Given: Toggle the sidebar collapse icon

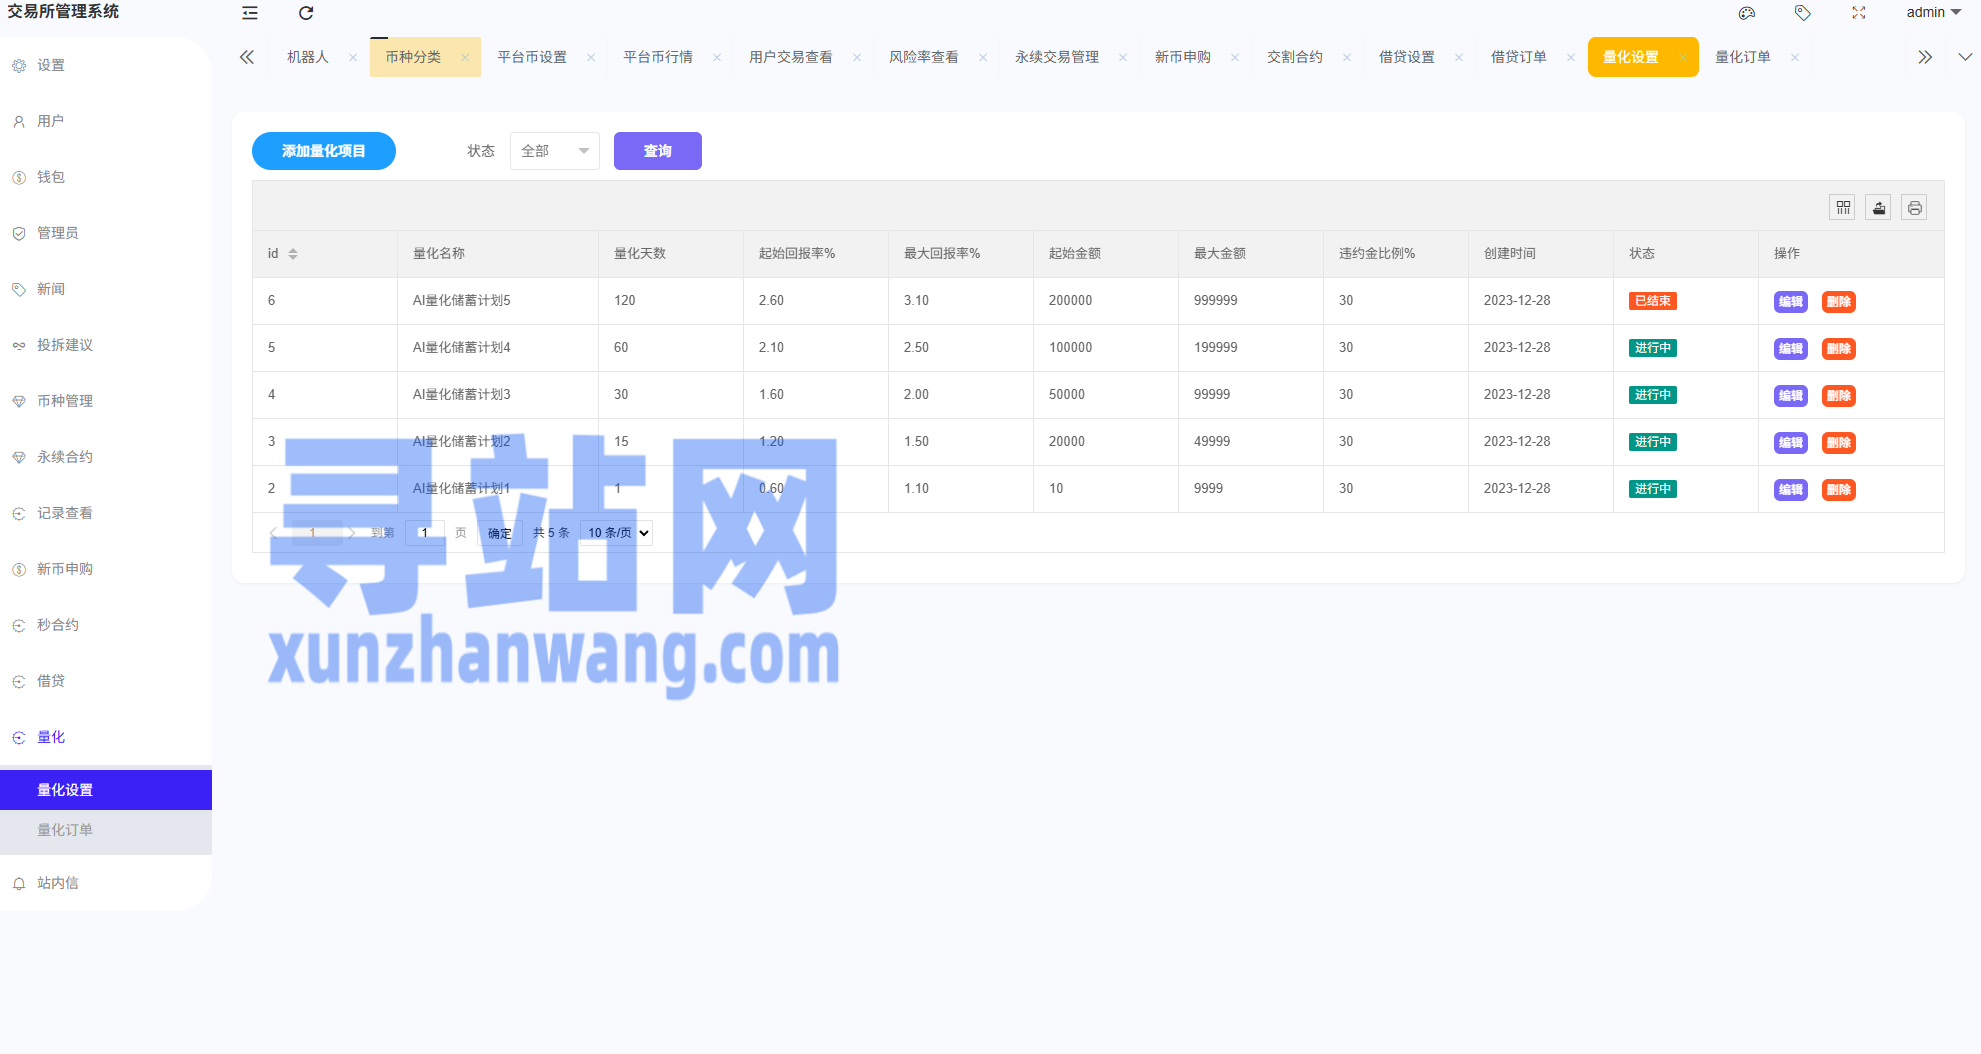Looking at the screenshot, I should (x=250, y=13).
